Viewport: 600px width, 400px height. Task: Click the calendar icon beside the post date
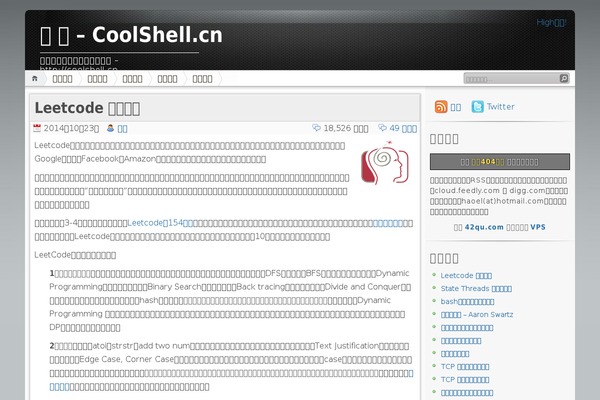[x=37, y=128]
